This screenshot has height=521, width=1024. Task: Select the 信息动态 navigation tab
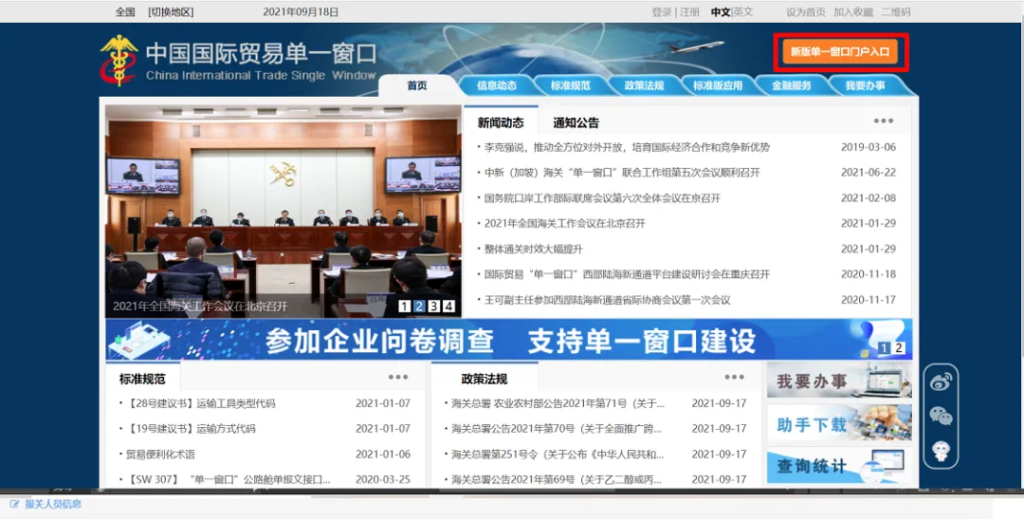coord(496,86)
